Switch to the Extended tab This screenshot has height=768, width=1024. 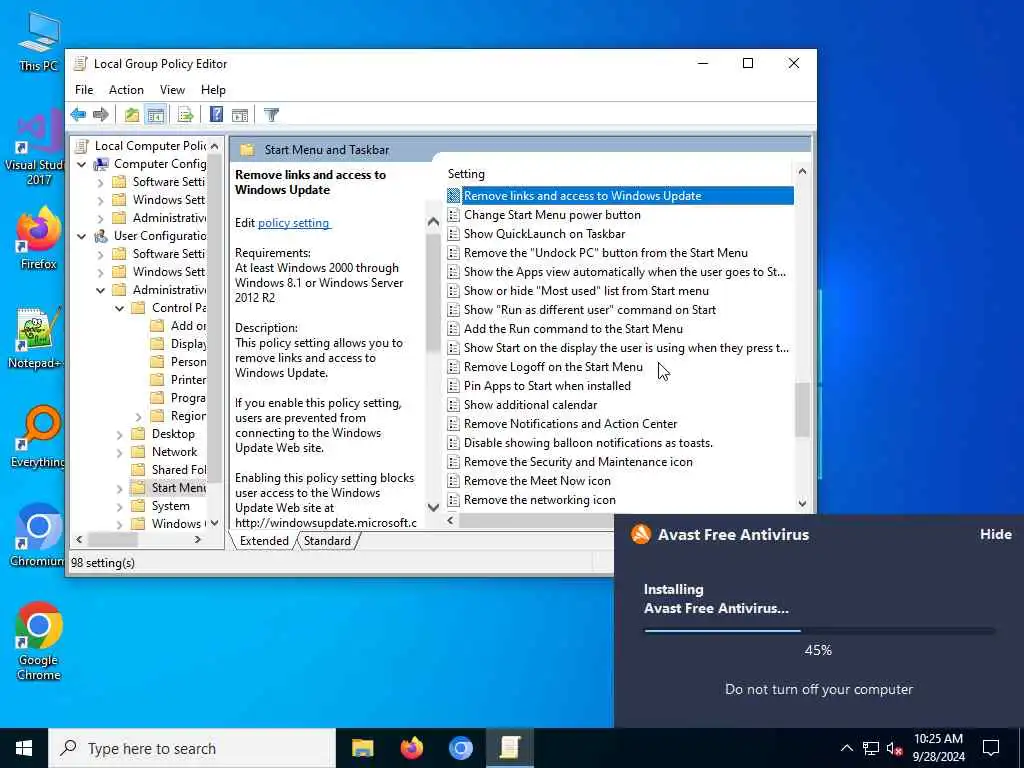264,541
